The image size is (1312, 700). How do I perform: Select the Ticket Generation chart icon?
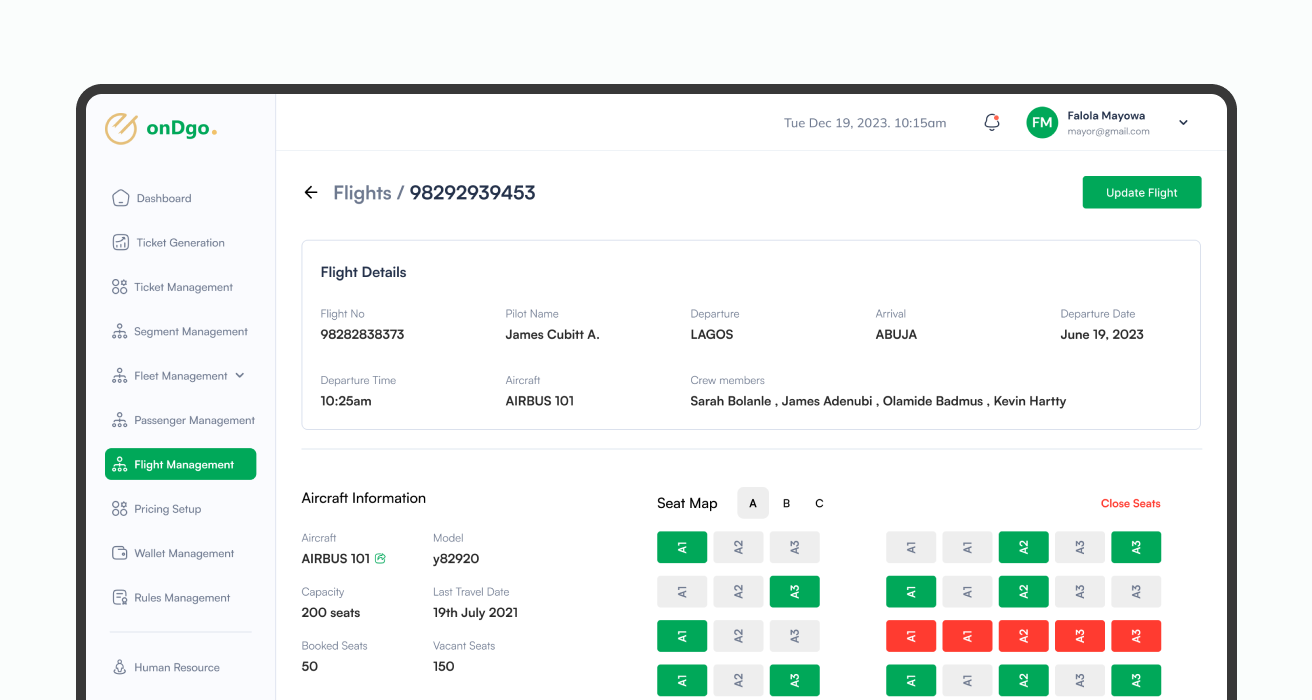(x=120, y=242)
